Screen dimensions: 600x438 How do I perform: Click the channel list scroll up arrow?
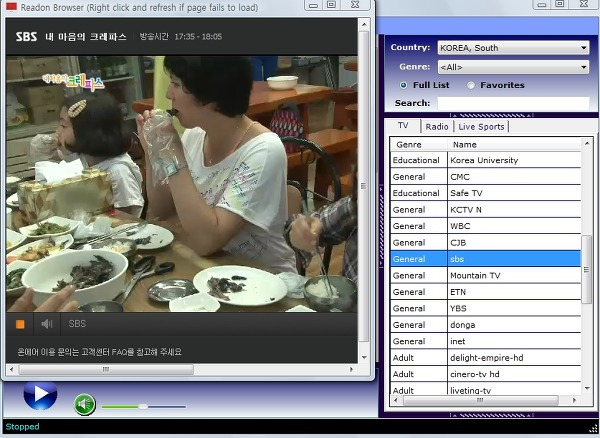[x=587, y=143]
